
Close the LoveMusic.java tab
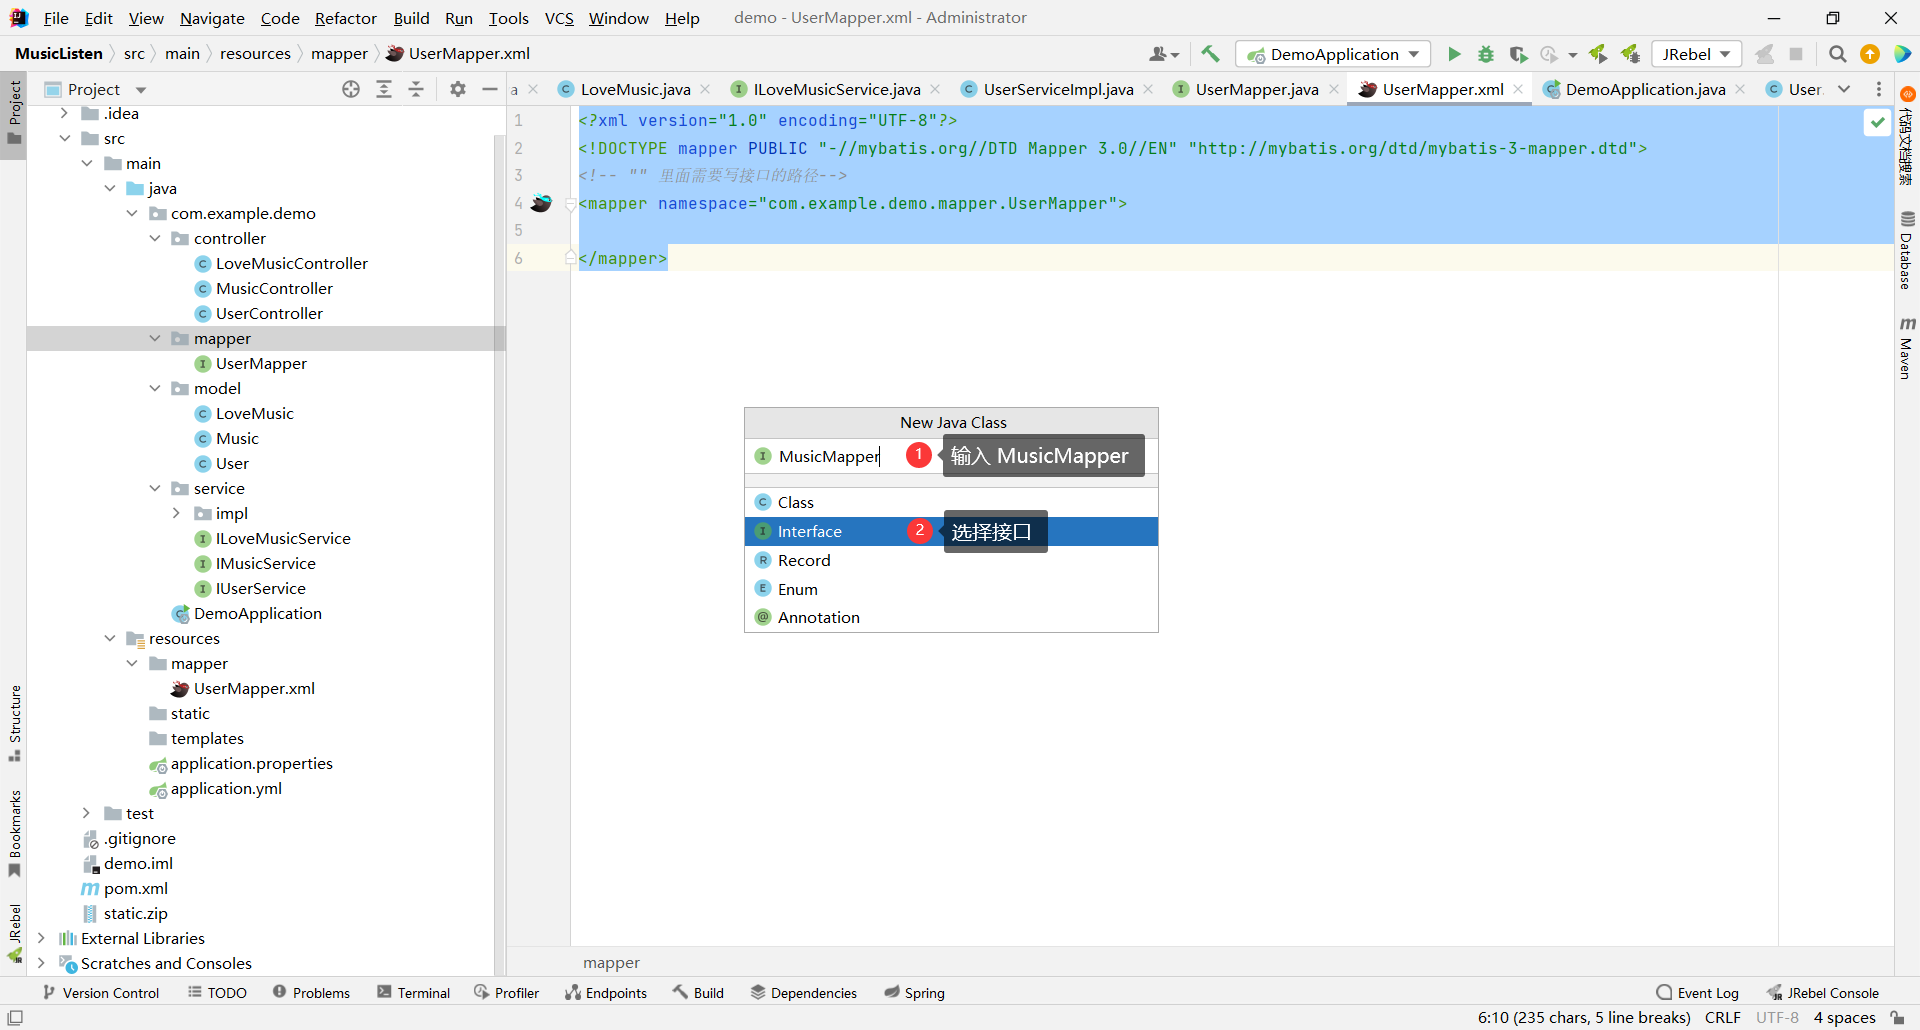[x=706, y=89]
